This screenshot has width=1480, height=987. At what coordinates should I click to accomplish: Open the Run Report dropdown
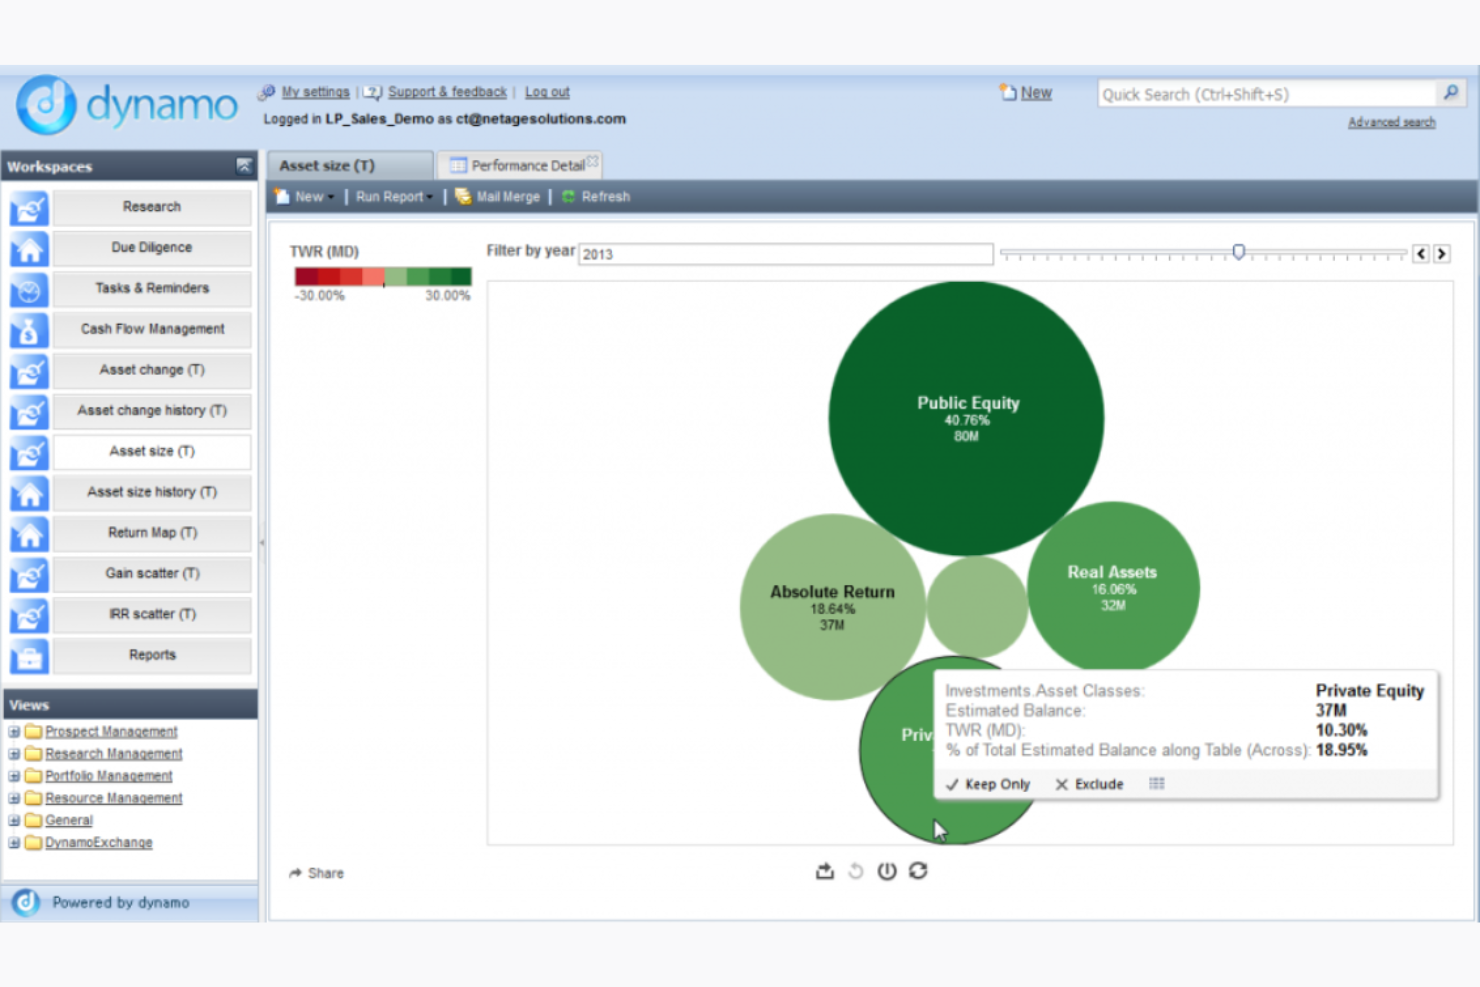coord(391,197)
